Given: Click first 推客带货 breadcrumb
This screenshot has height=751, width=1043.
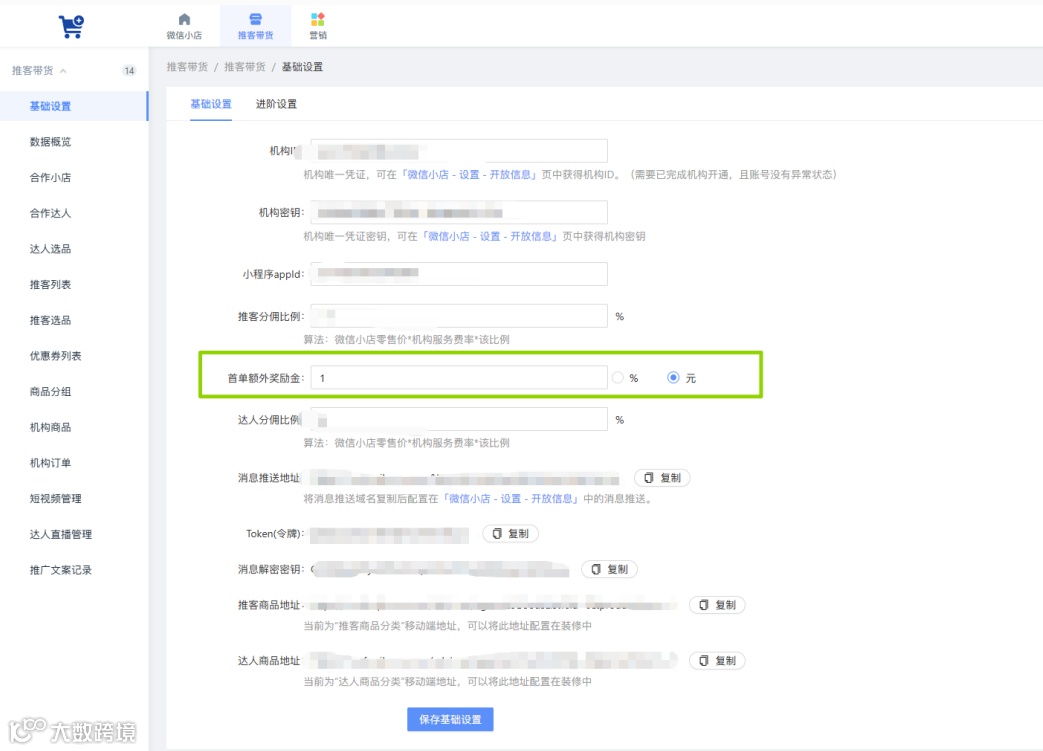Looking at the screenshot, I should [x=187, y=67].
